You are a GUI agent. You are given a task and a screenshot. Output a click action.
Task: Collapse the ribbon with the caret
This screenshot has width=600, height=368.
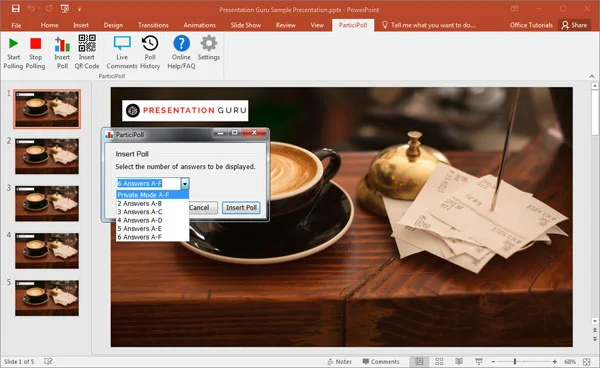tap(592, 76)
